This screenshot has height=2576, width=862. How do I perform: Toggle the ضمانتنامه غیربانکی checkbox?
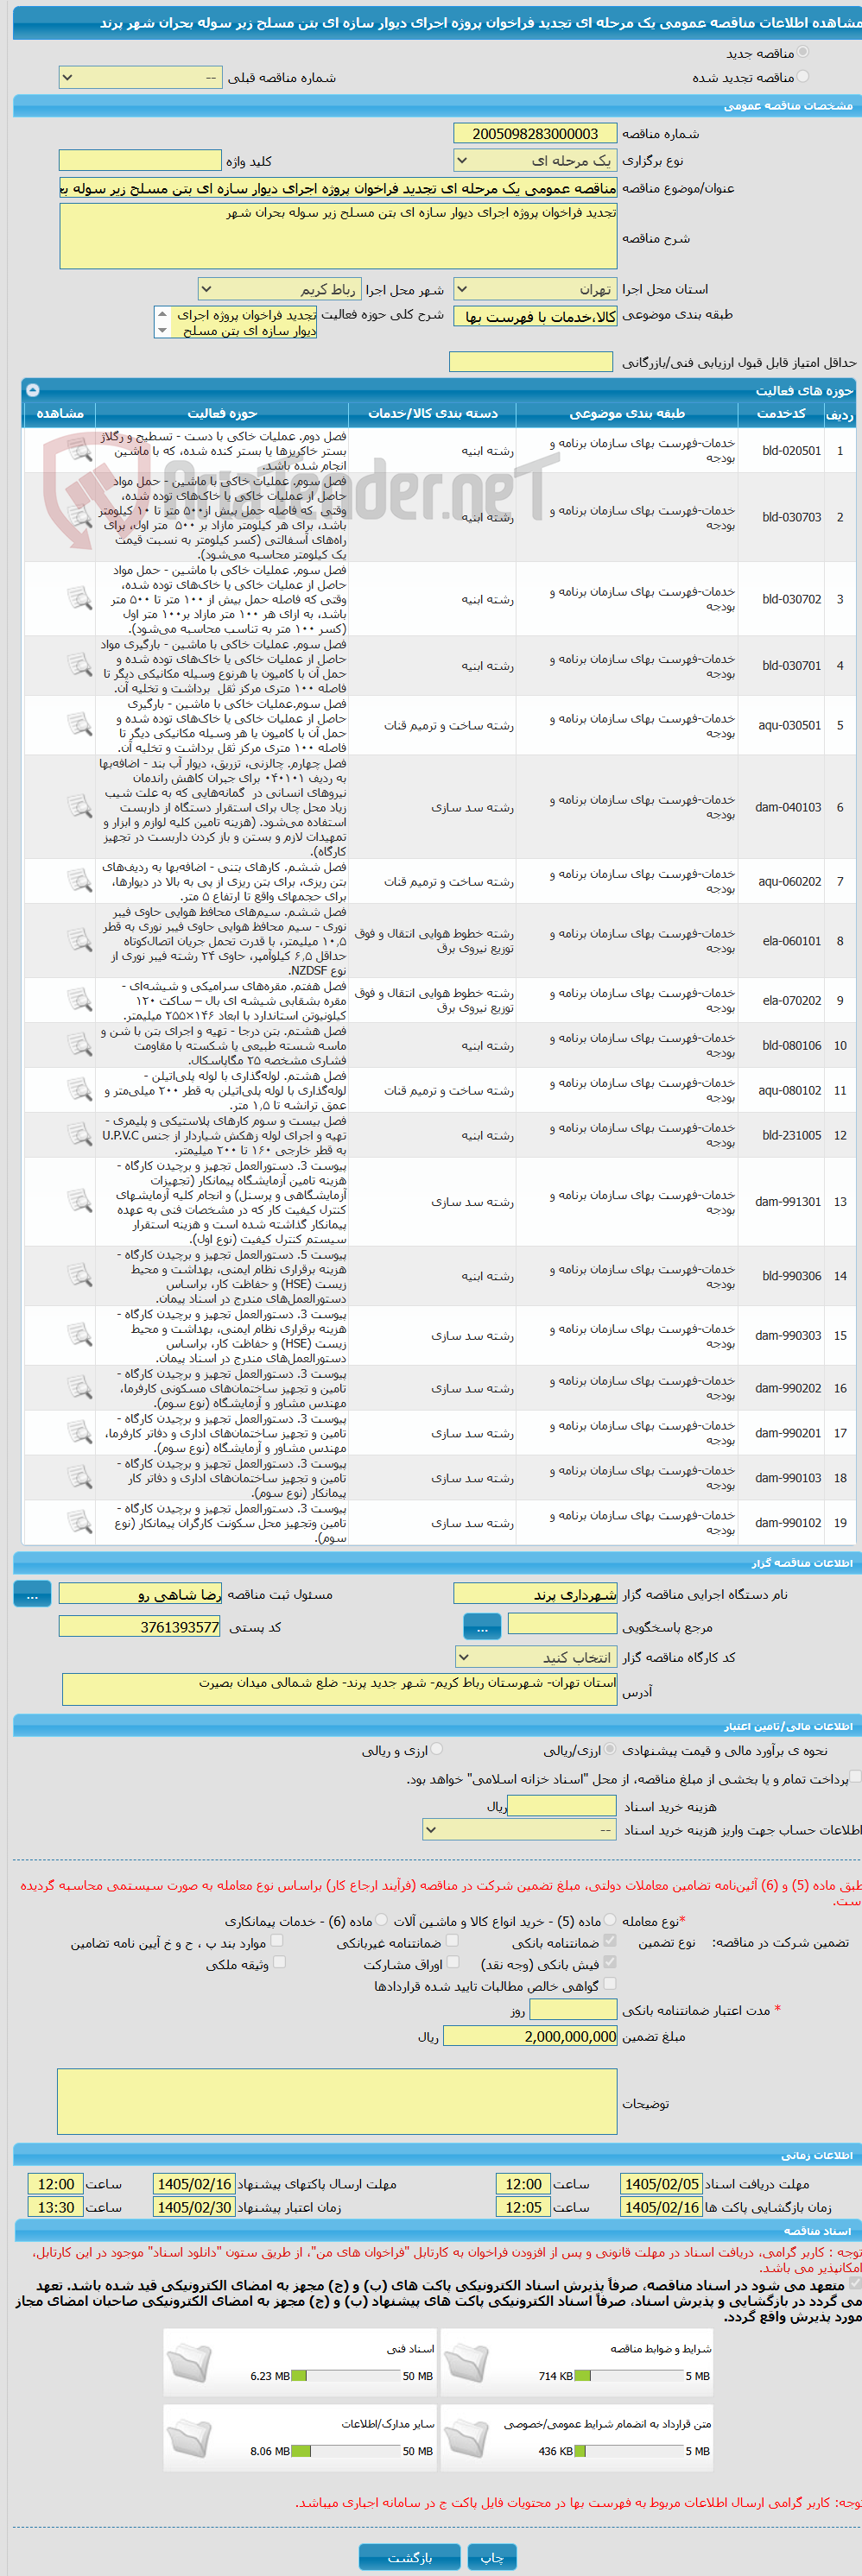tap(452, 1941)
